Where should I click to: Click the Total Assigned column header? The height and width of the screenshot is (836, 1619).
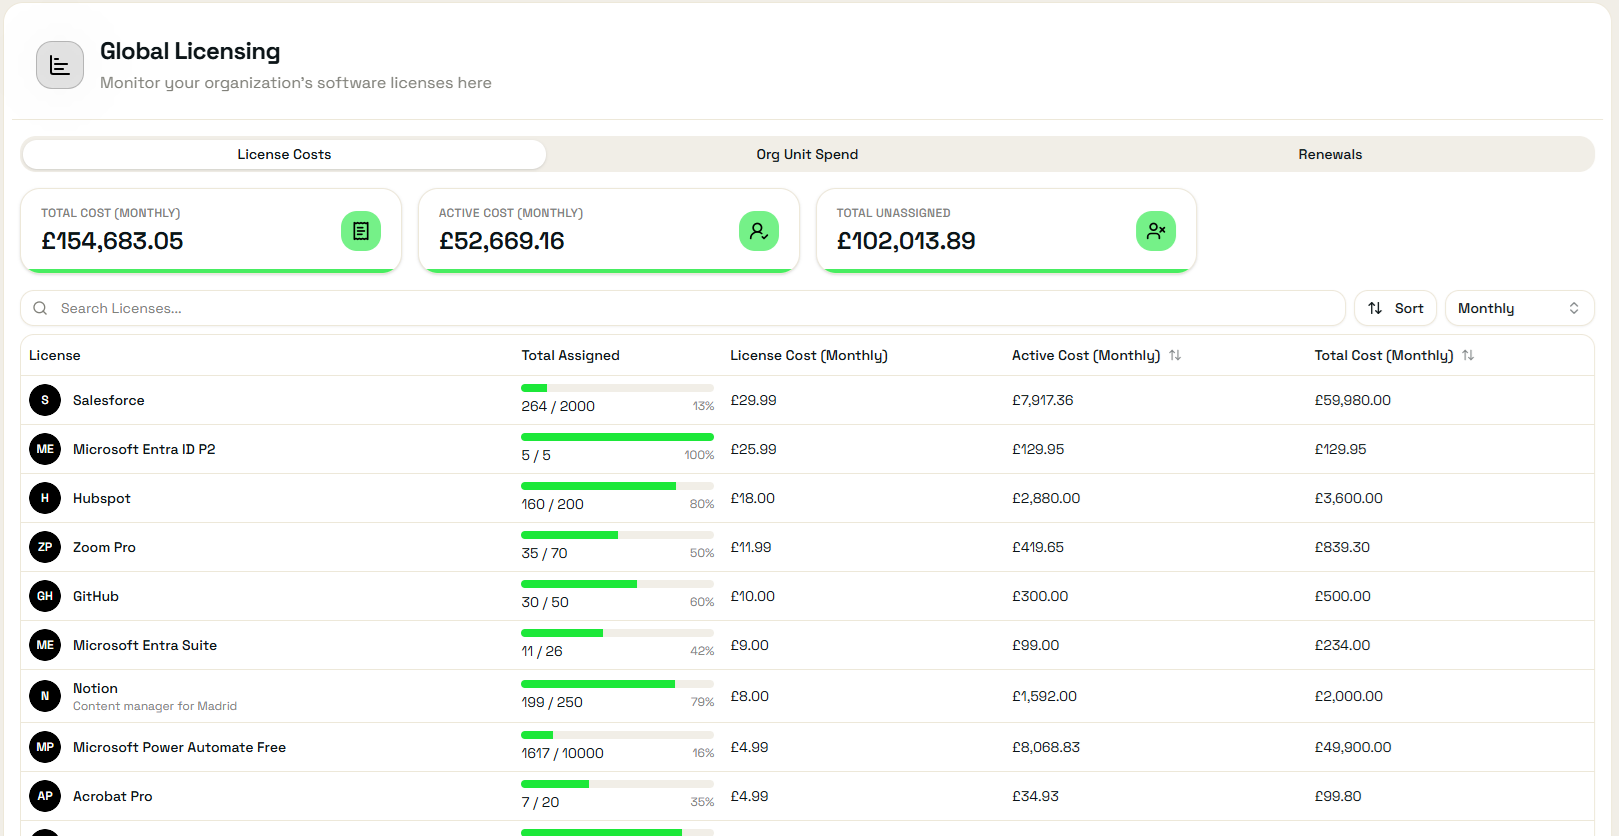click(x=570, y=355)
